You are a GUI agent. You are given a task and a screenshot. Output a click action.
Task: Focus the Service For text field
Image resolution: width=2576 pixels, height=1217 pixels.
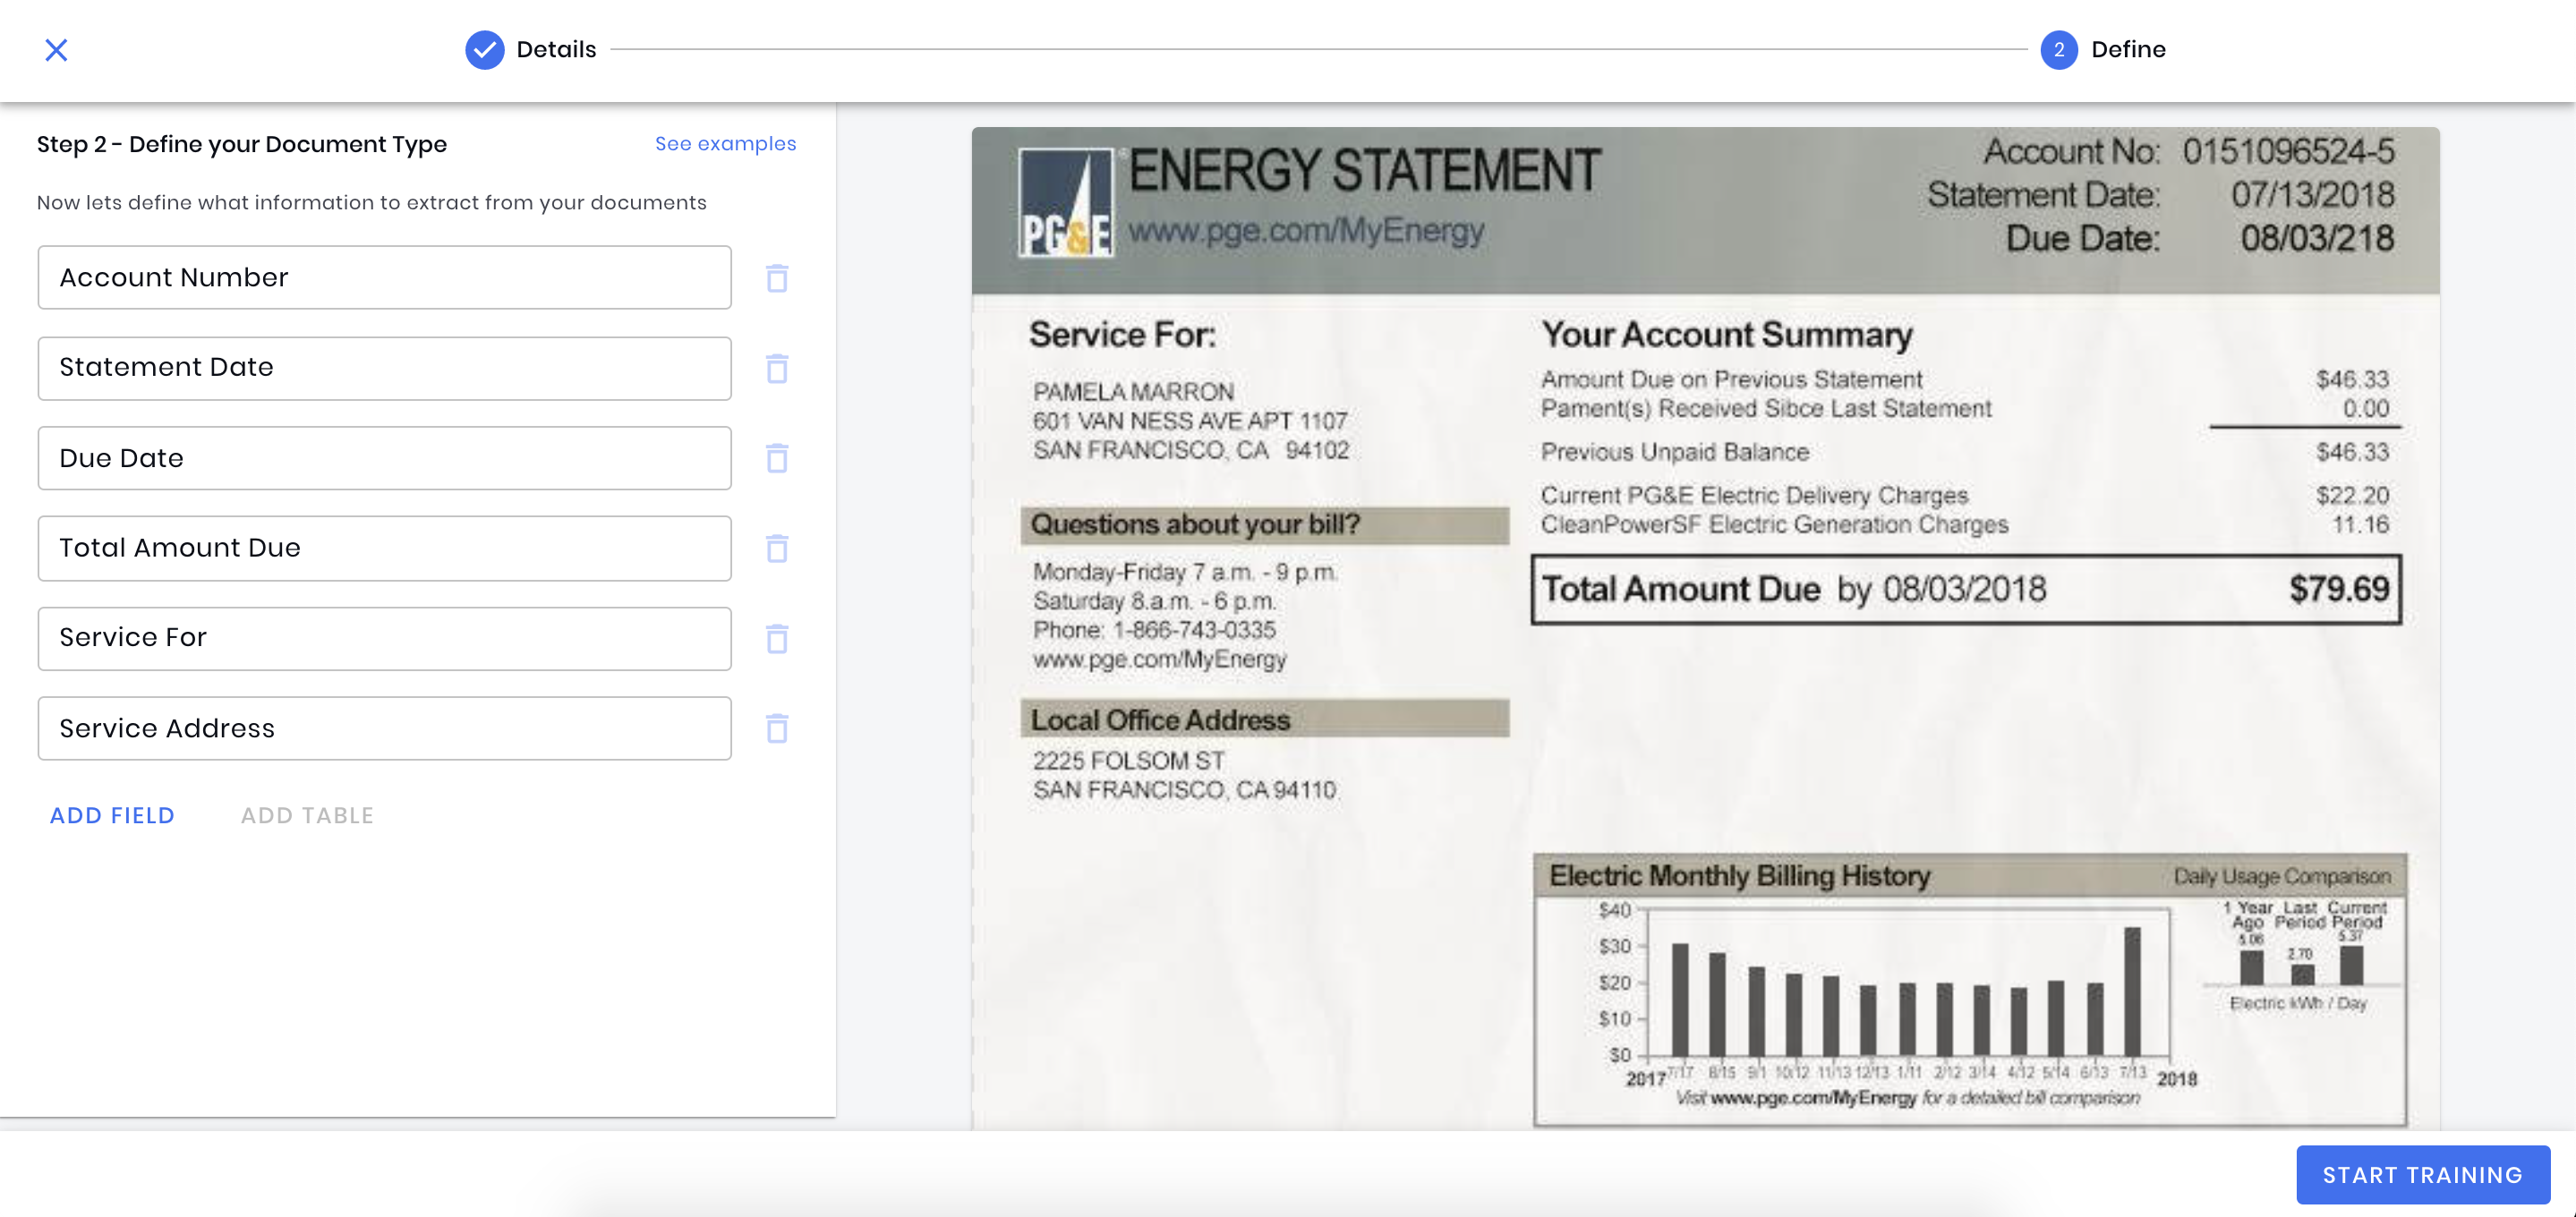[x=384, y=638]
